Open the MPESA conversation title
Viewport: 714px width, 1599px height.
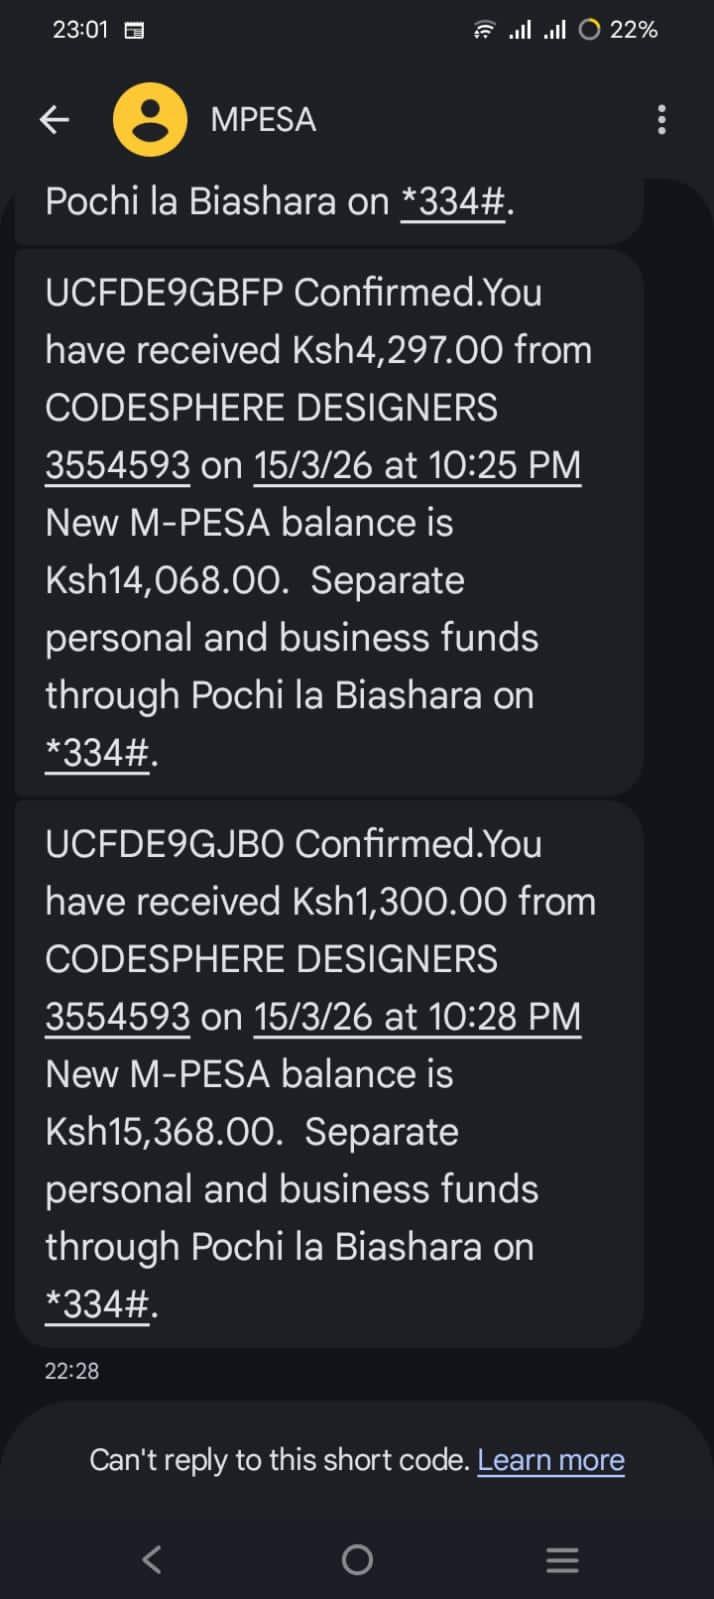(263, 120)
